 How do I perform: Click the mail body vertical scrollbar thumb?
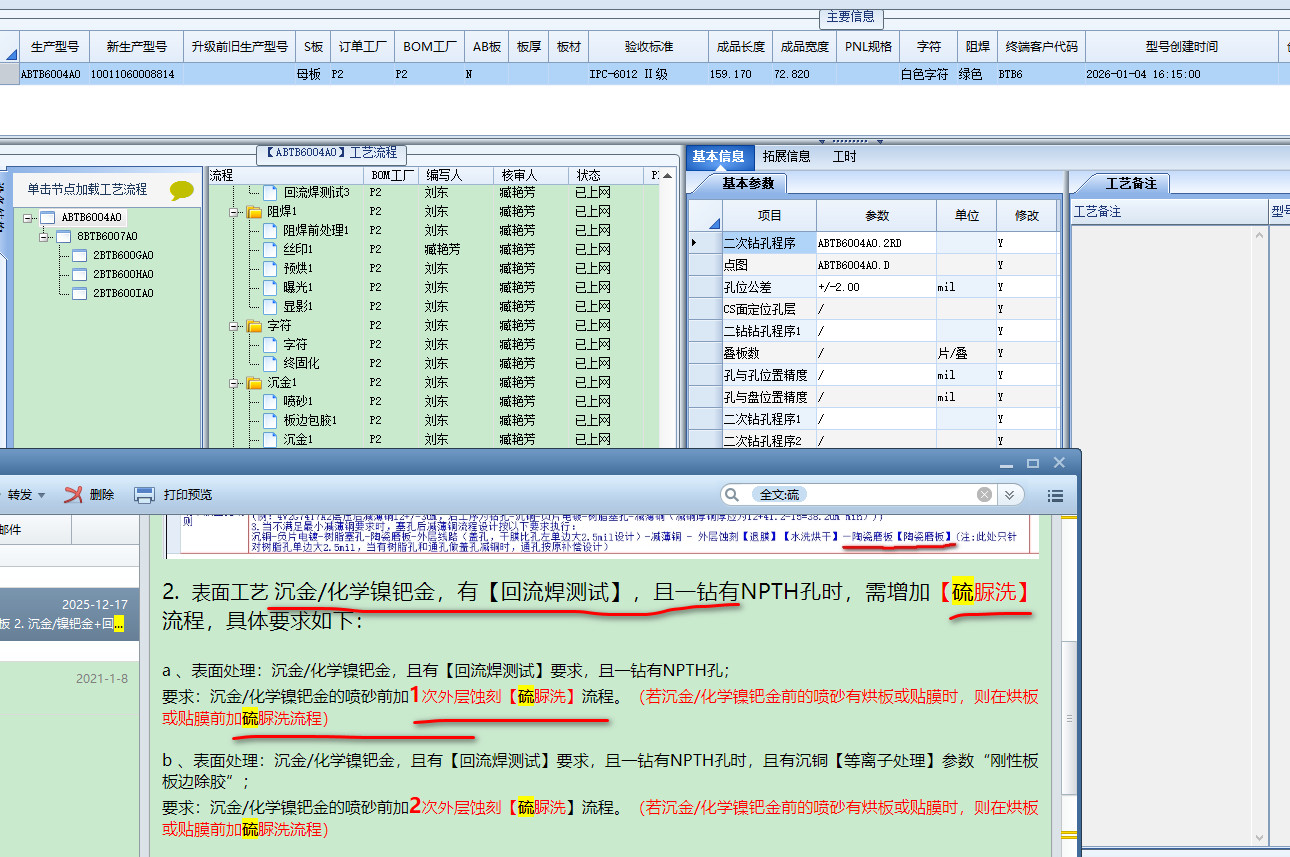pos(1070,720)
